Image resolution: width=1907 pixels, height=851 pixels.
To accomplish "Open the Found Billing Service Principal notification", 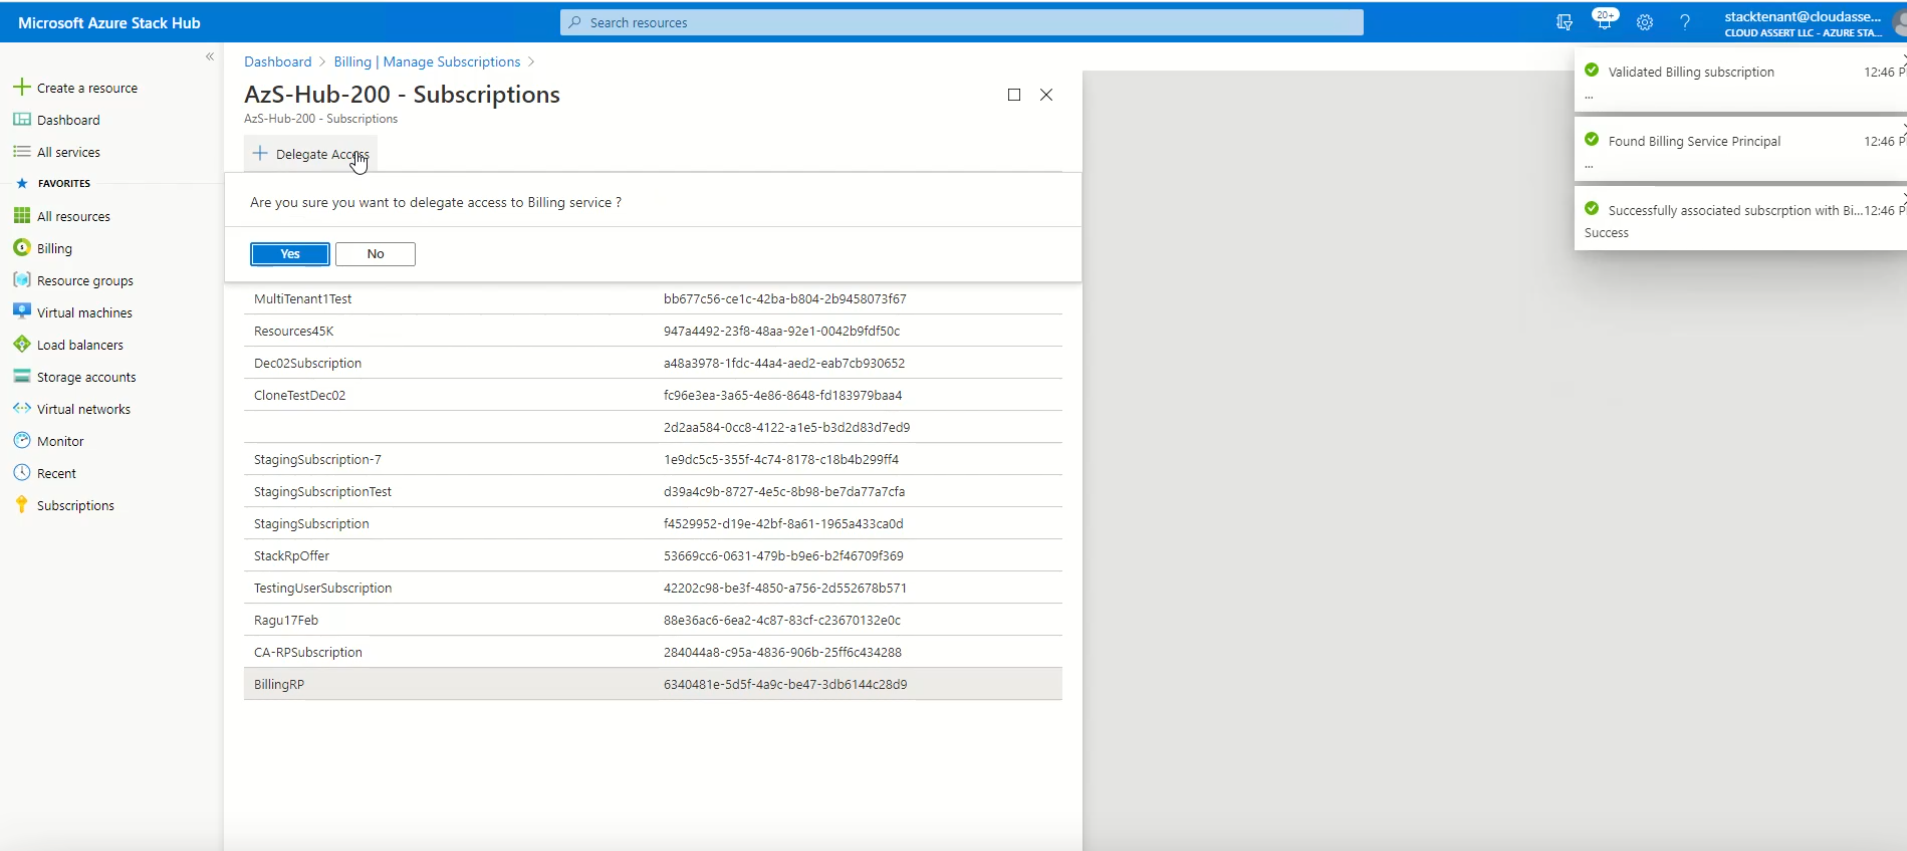I will pyautogui.click(x=1740, y=149).
